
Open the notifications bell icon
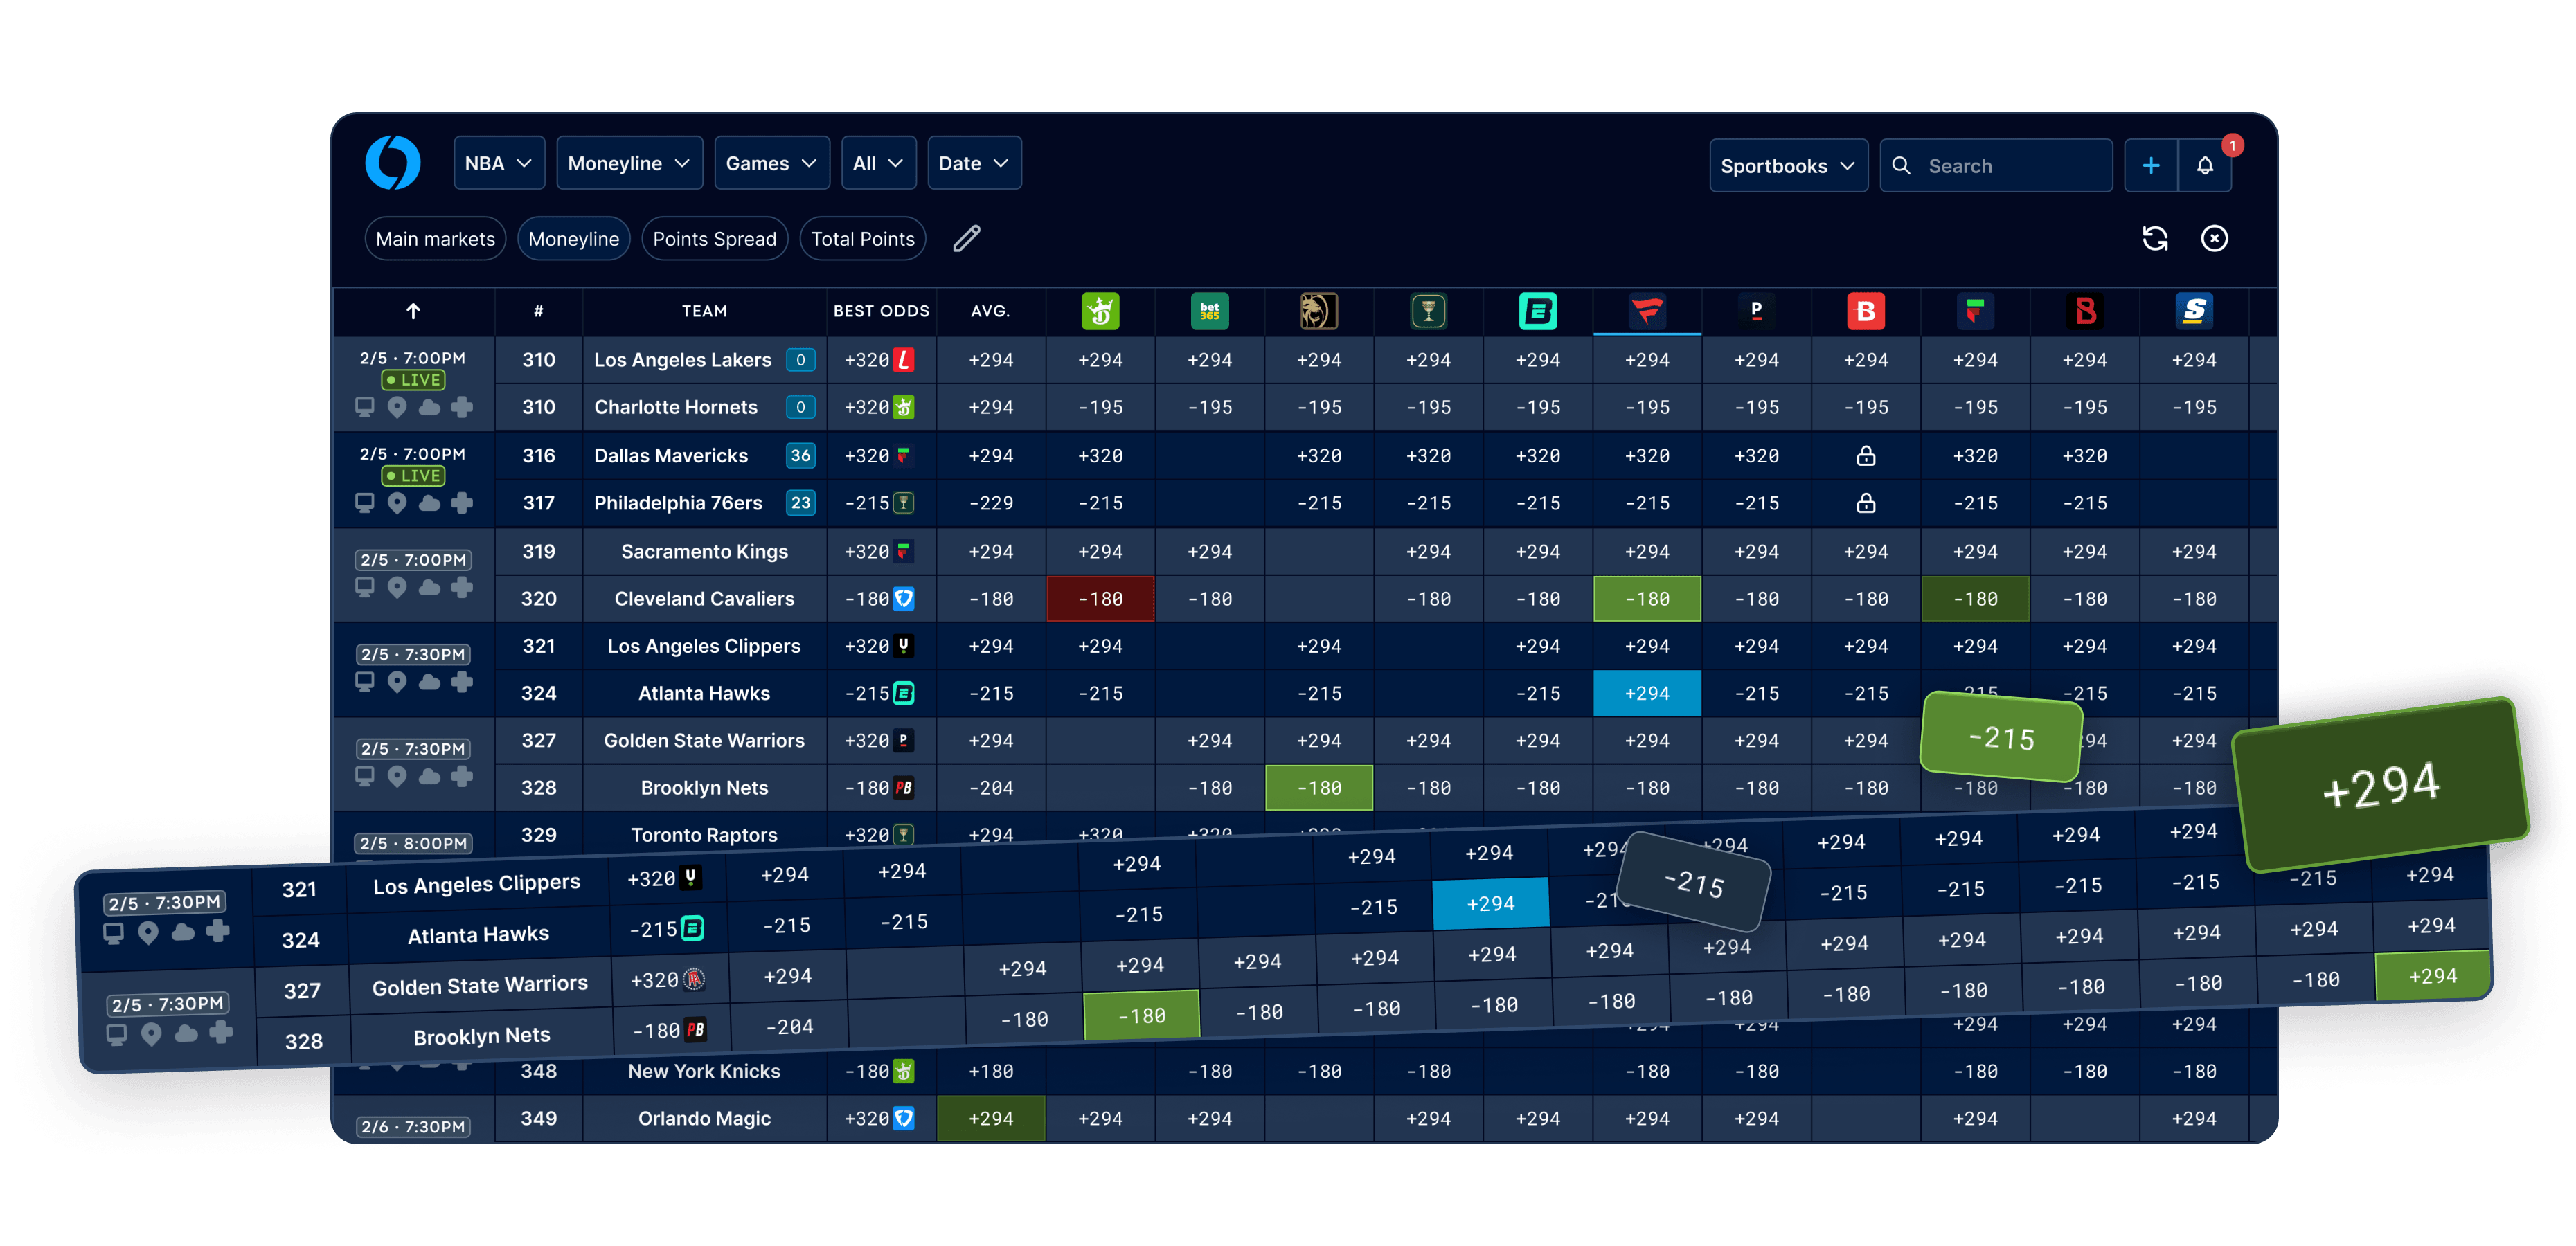[x=2205, y=166]
